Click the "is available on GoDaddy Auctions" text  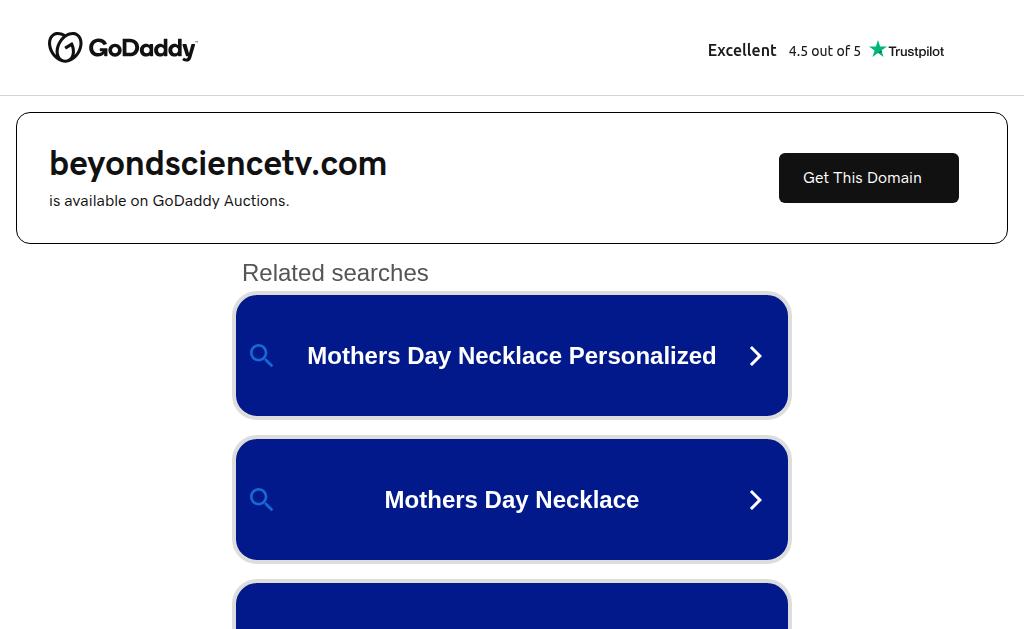pyautogui.click(x=169, y=201)
